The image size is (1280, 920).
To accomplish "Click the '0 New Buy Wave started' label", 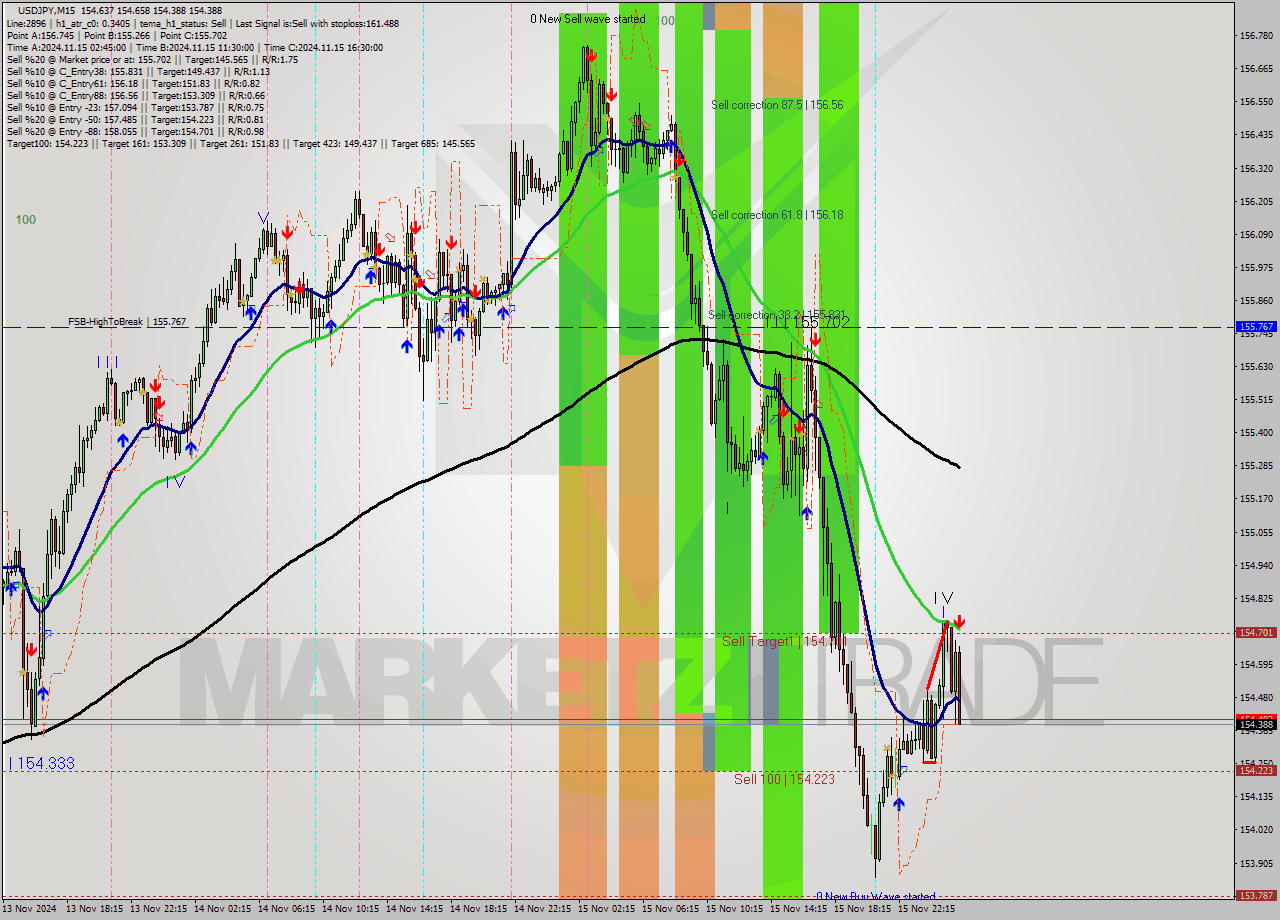I will pyautogui.click(x=876, y=897).
